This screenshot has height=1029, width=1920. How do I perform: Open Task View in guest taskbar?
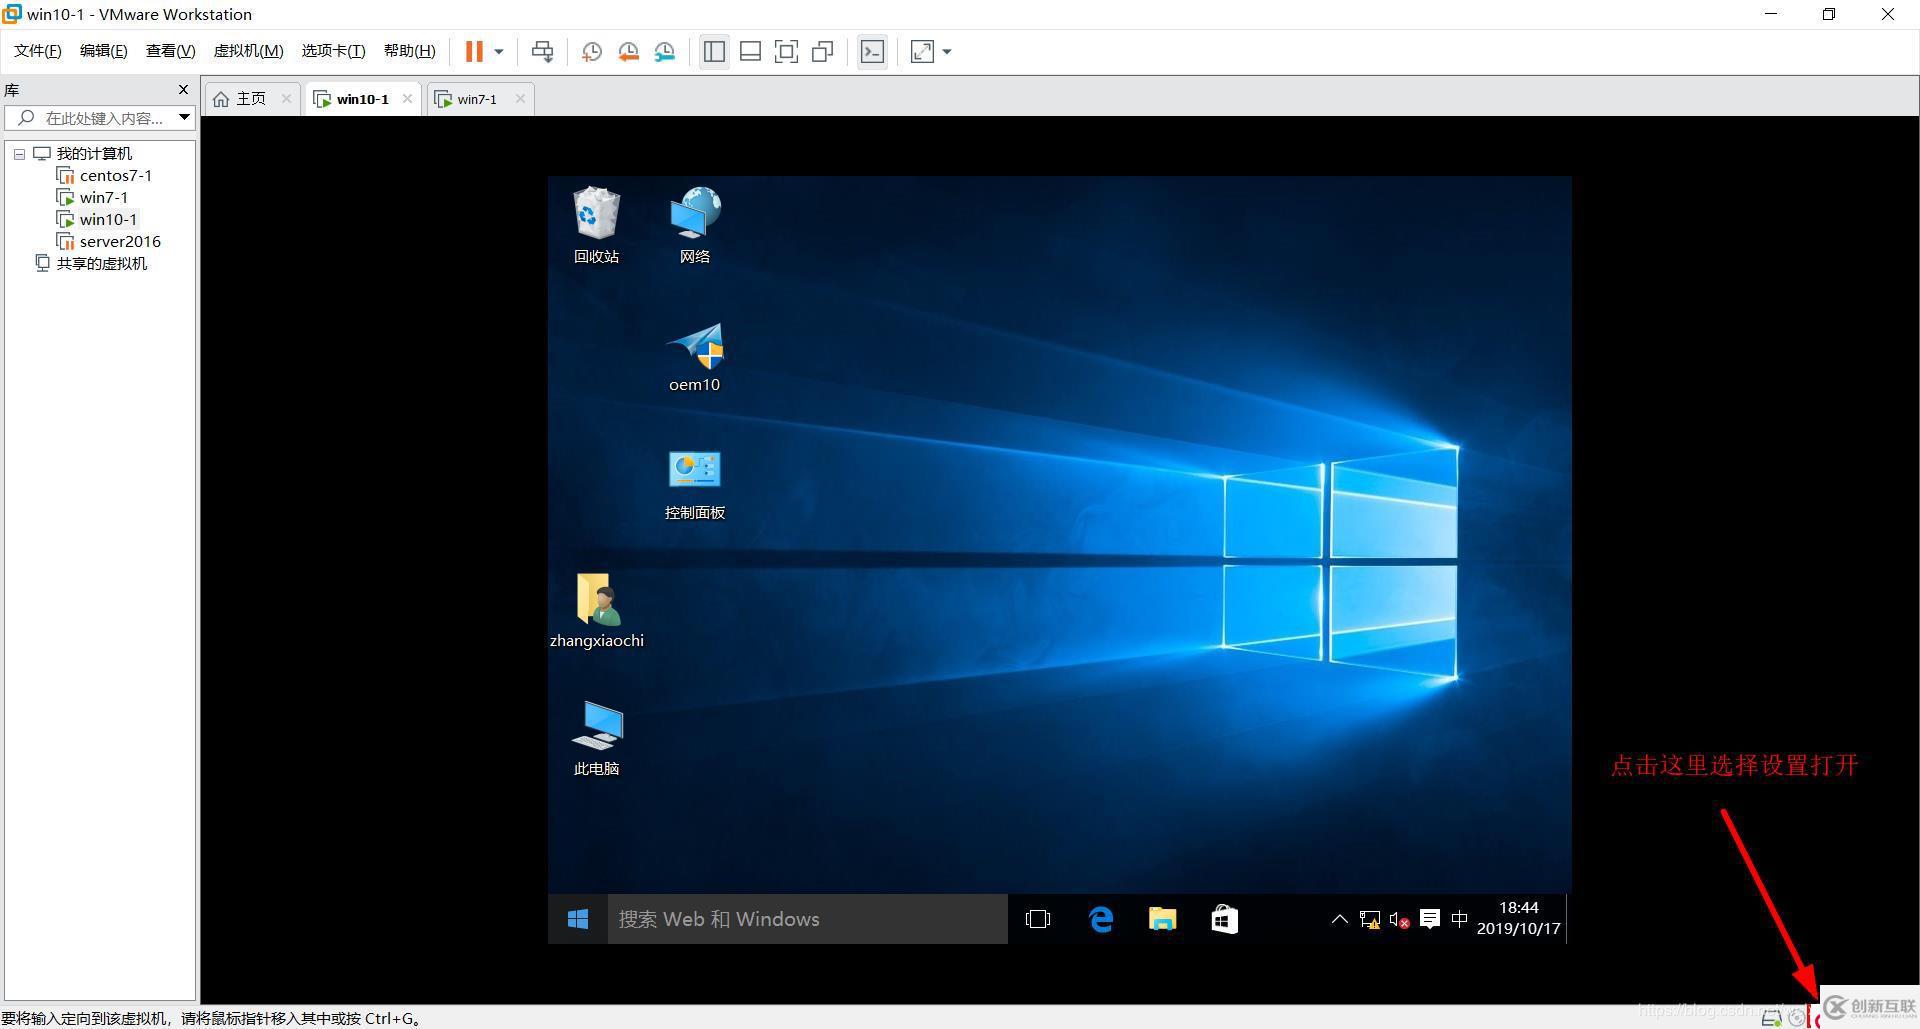1038,919
